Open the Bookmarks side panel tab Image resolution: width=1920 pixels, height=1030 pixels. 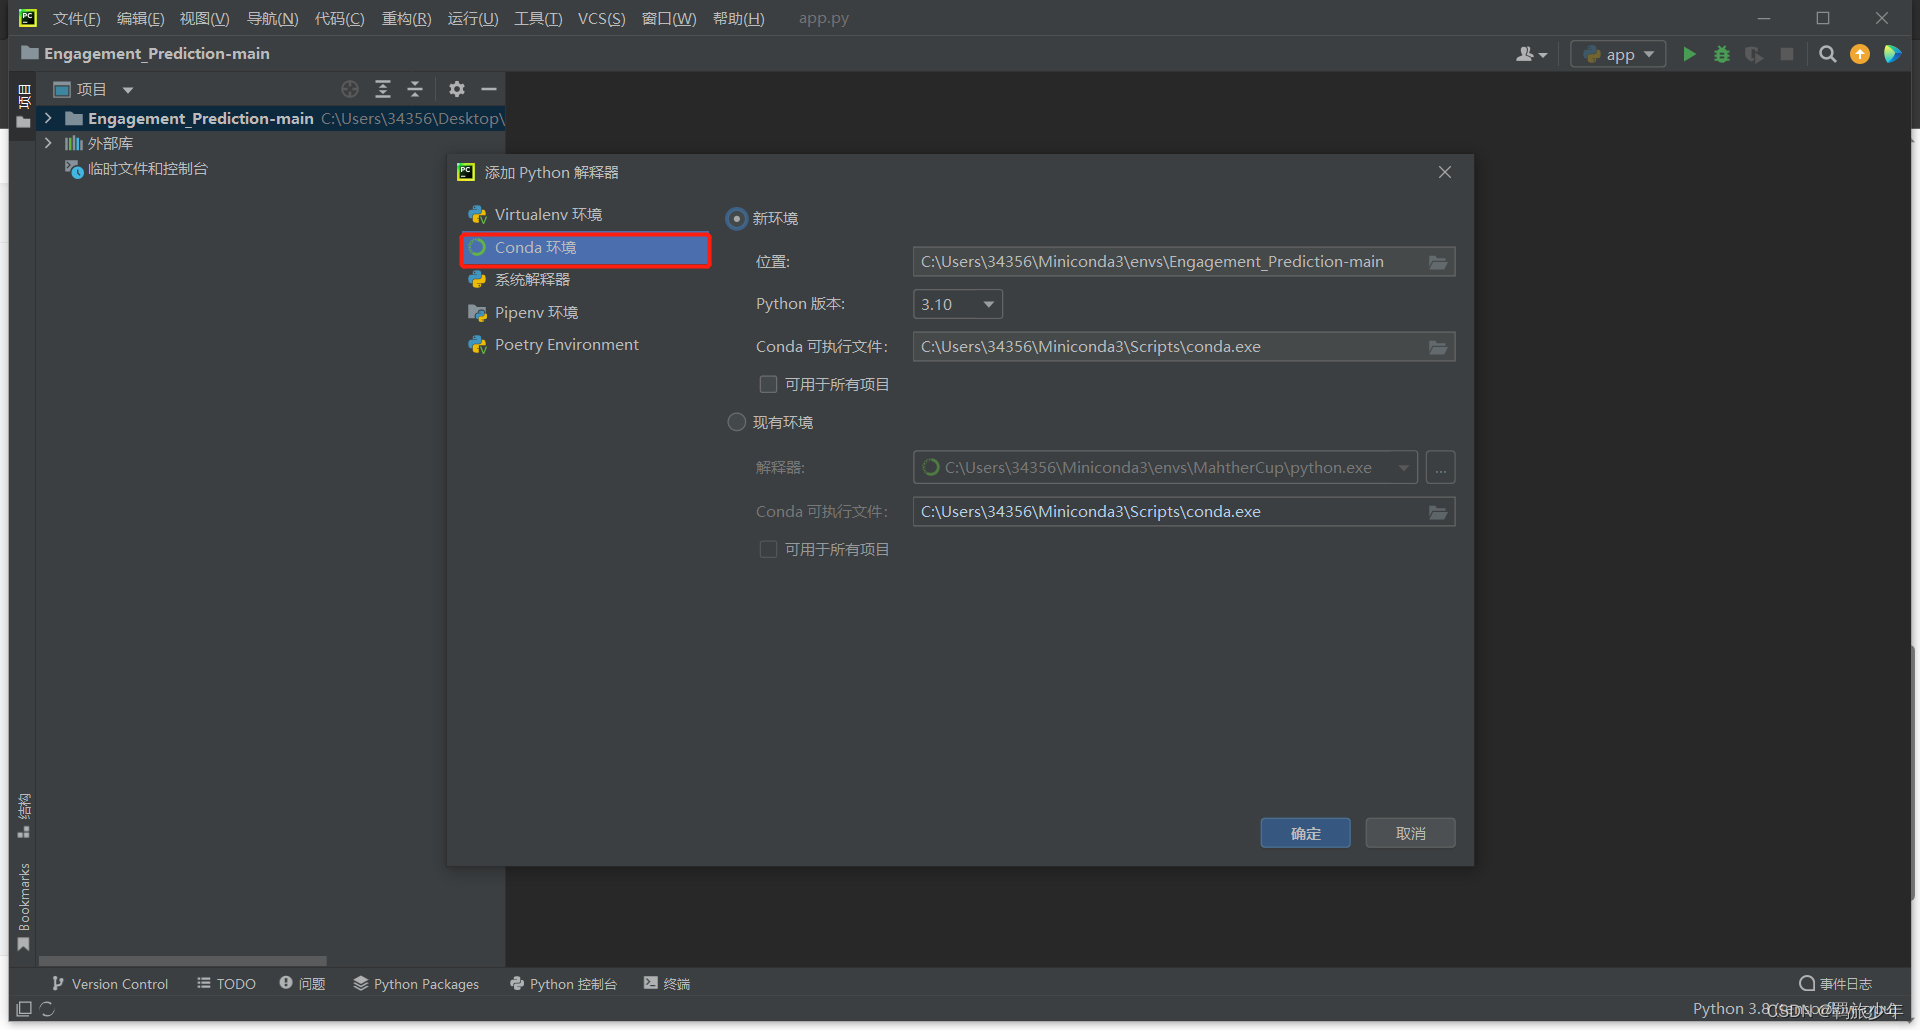[24, 907]
